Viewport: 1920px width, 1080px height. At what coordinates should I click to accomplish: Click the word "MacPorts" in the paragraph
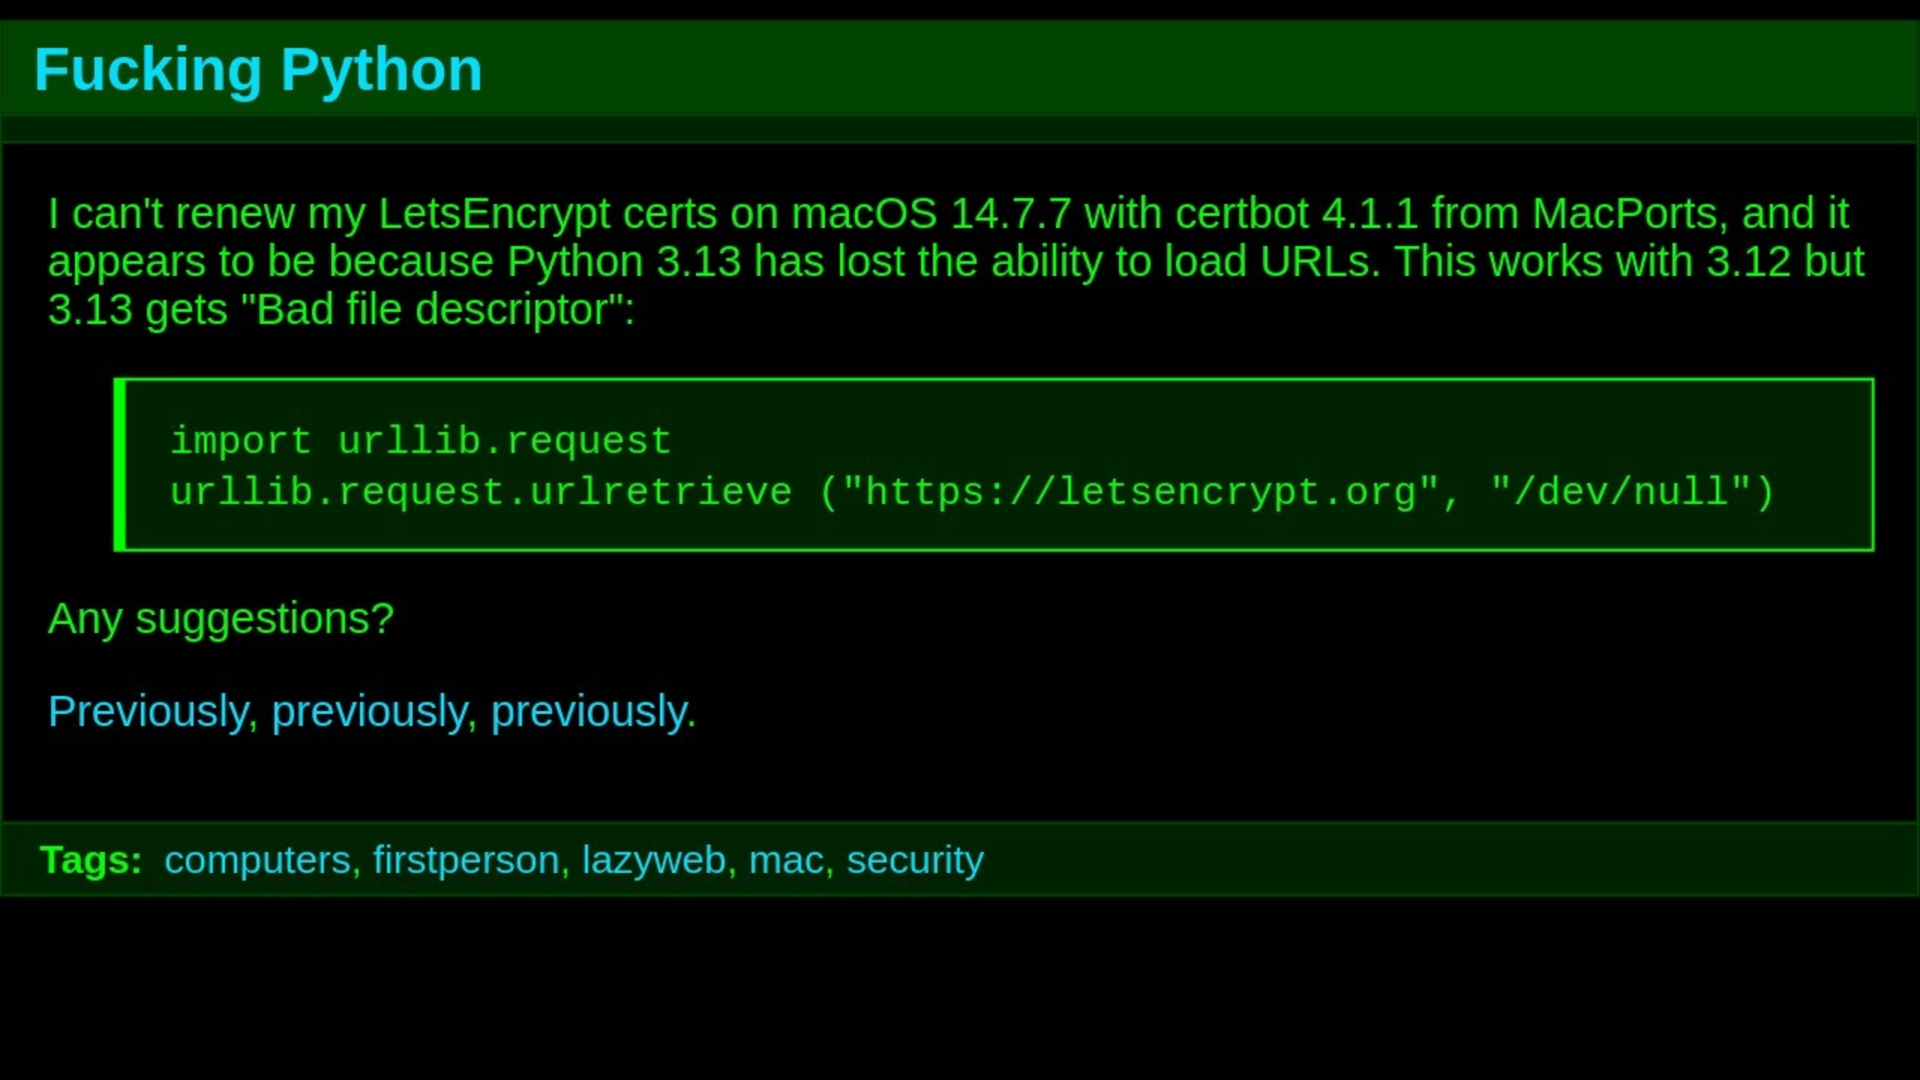[x=1624, y=214]
